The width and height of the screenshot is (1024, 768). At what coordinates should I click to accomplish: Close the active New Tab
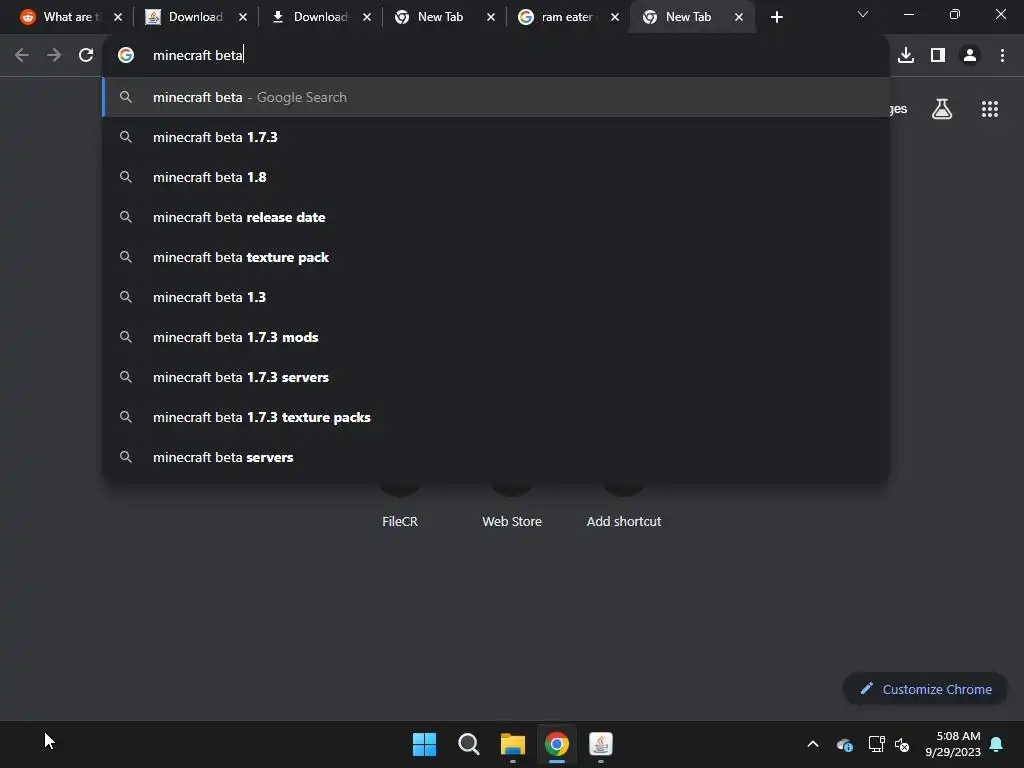coord(739,17)
